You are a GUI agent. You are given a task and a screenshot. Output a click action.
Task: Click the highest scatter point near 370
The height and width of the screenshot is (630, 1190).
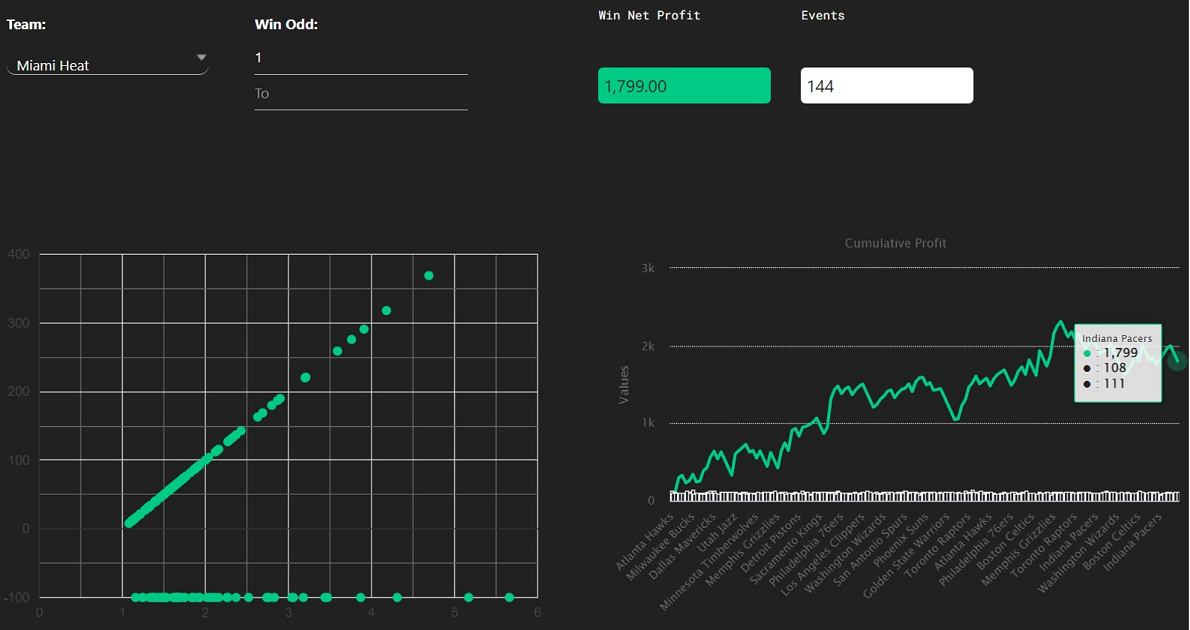(429, 276)
